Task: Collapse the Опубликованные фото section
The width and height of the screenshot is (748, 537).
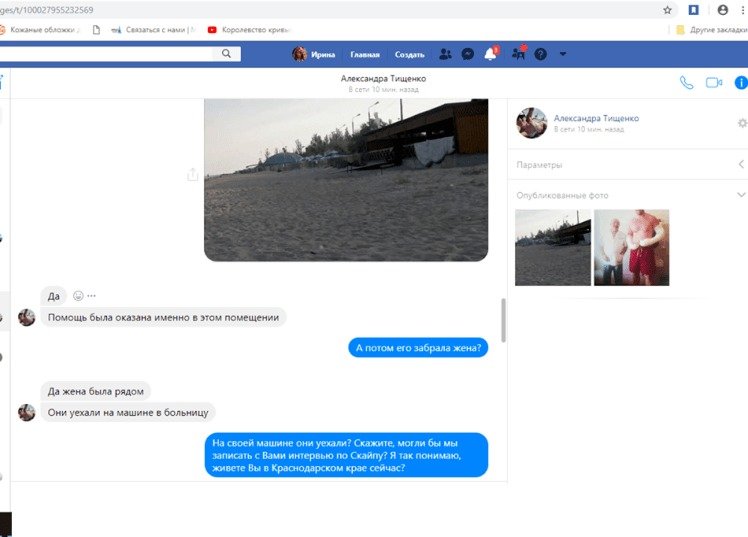Action: click(x=741, y=195)
